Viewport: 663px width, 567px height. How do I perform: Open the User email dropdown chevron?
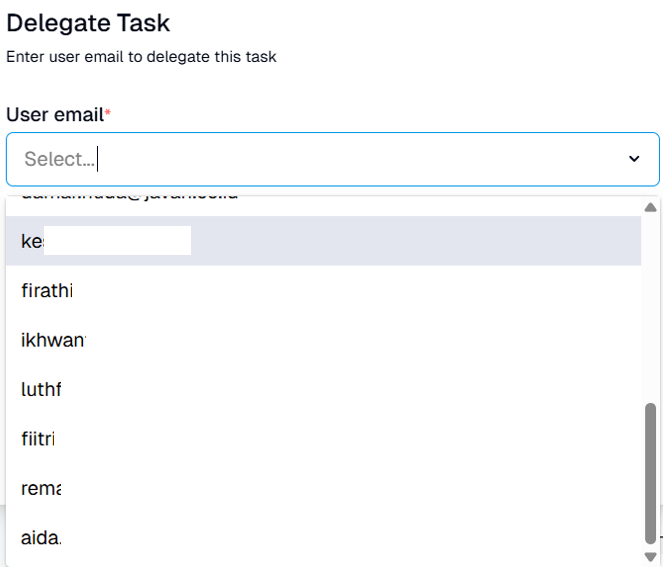[x=634, y=159]
